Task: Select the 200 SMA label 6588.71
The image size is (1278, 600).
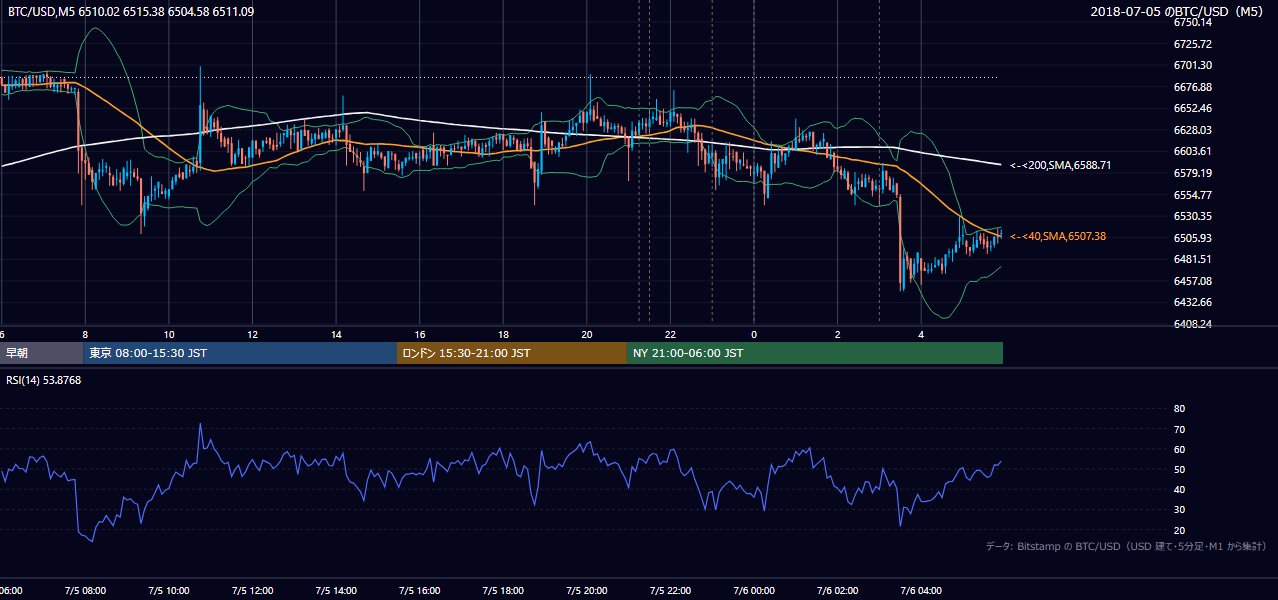Action: point(1060,165)
